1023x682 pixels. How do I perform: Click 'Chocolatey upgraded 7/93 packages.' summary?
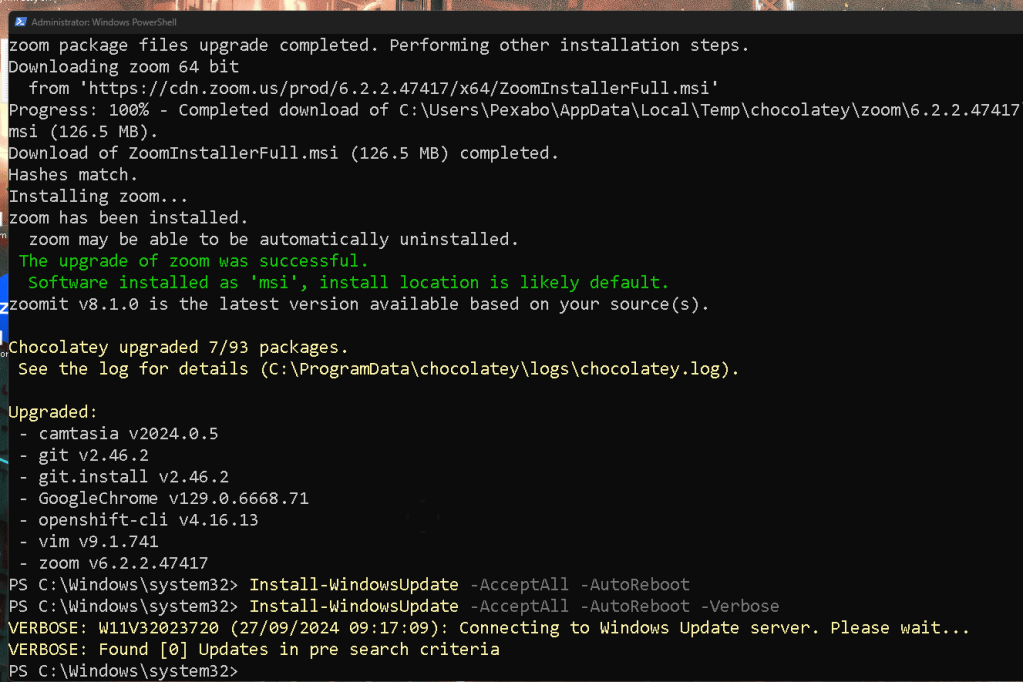pos(178,347)
